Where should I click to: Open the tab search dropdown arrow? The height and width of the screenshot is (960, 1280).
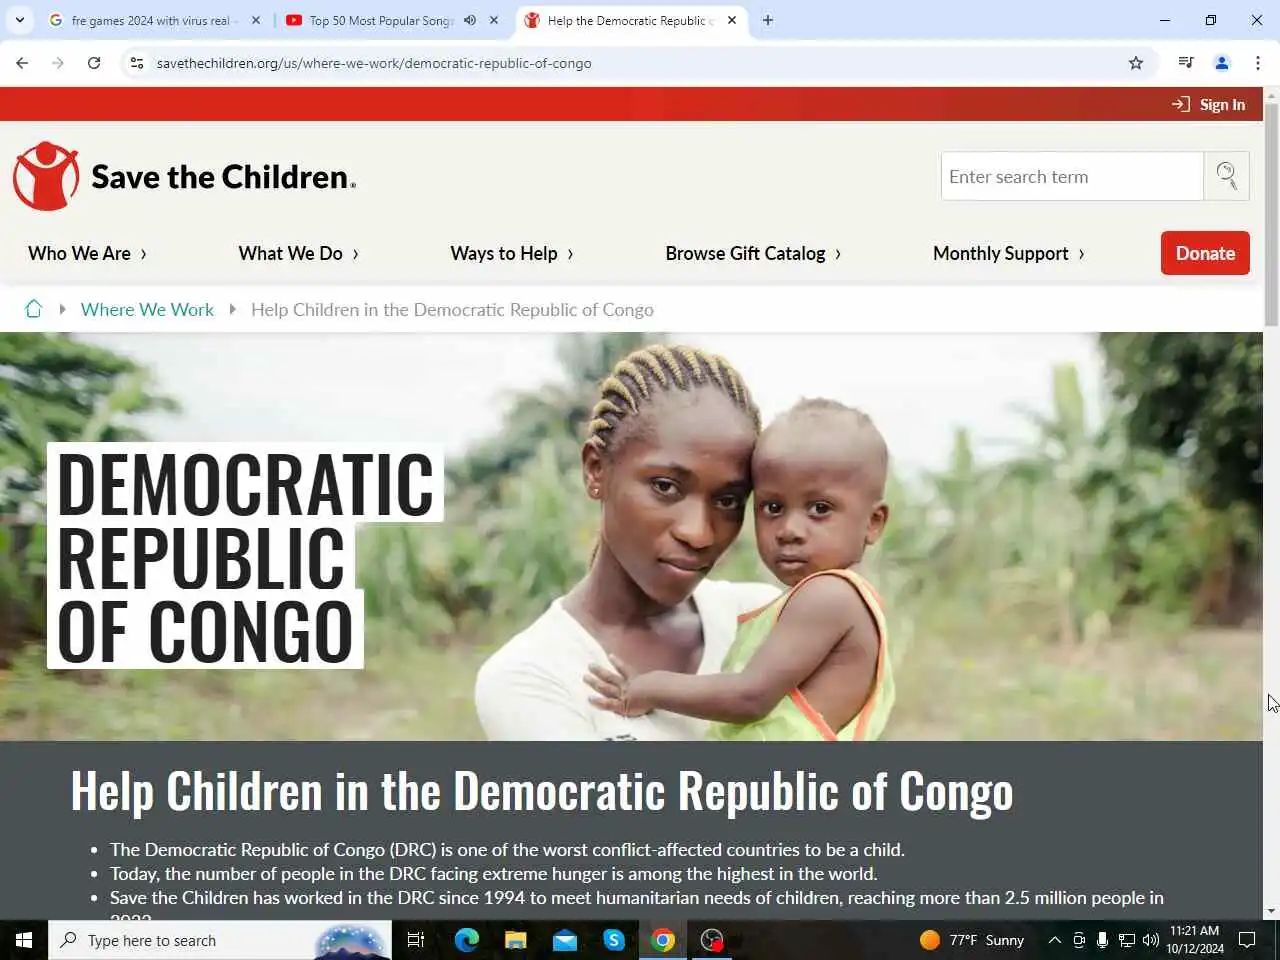pos(20,20)
